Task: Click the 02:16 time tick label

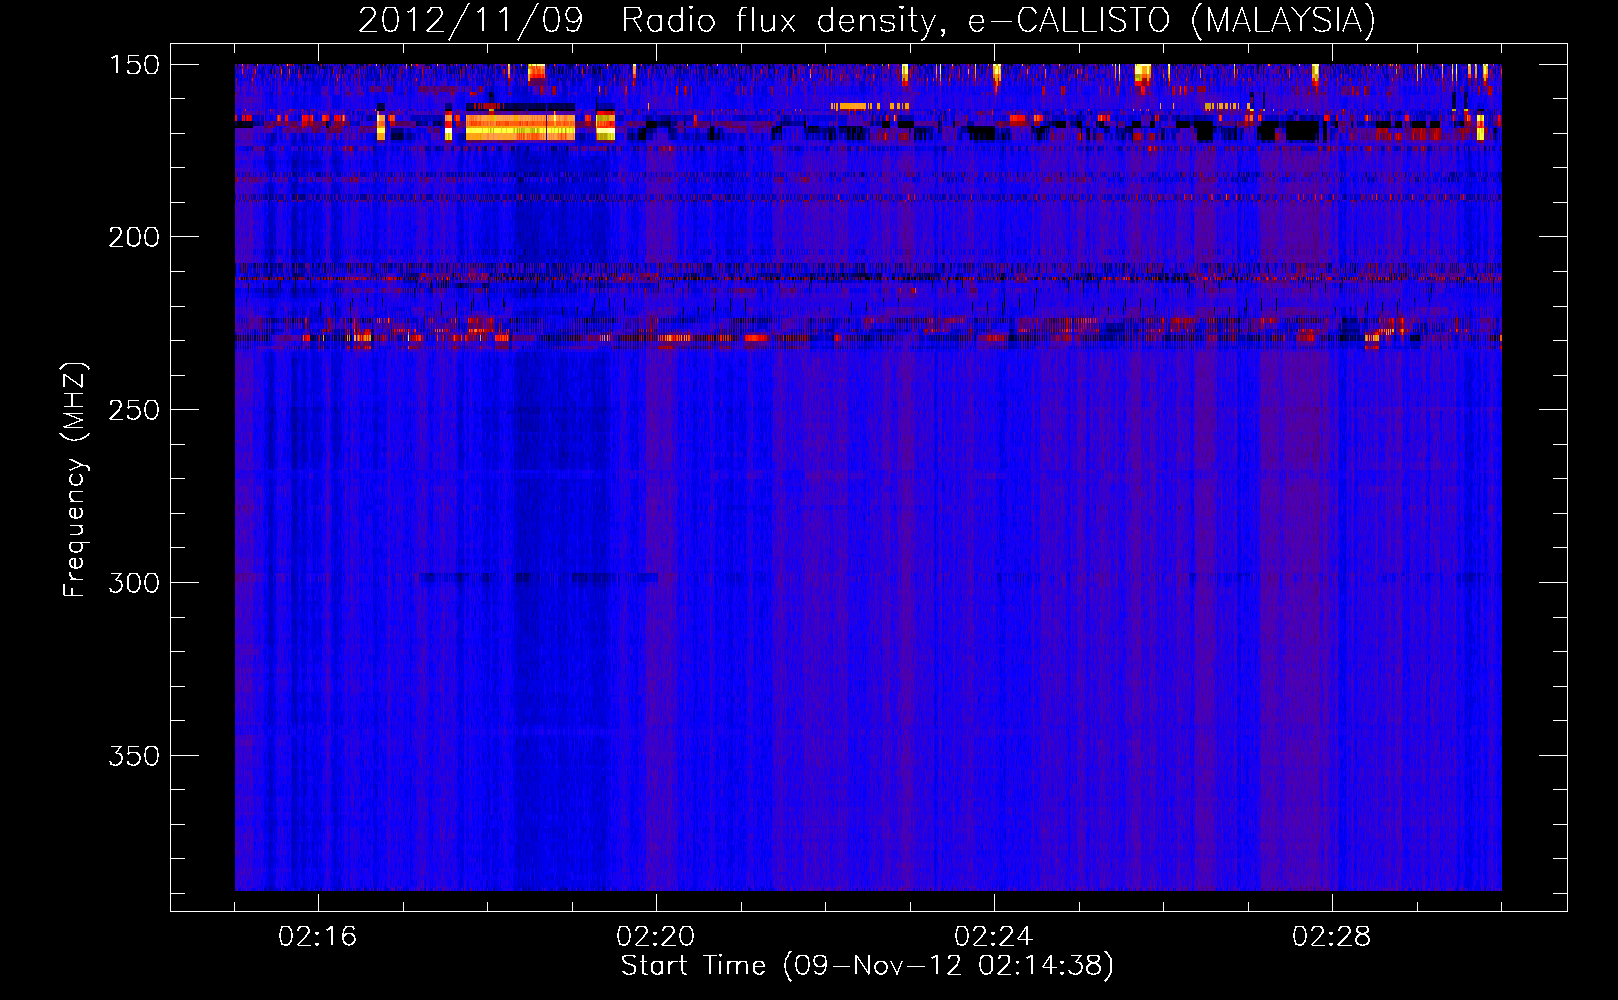Action: (318, 937)
